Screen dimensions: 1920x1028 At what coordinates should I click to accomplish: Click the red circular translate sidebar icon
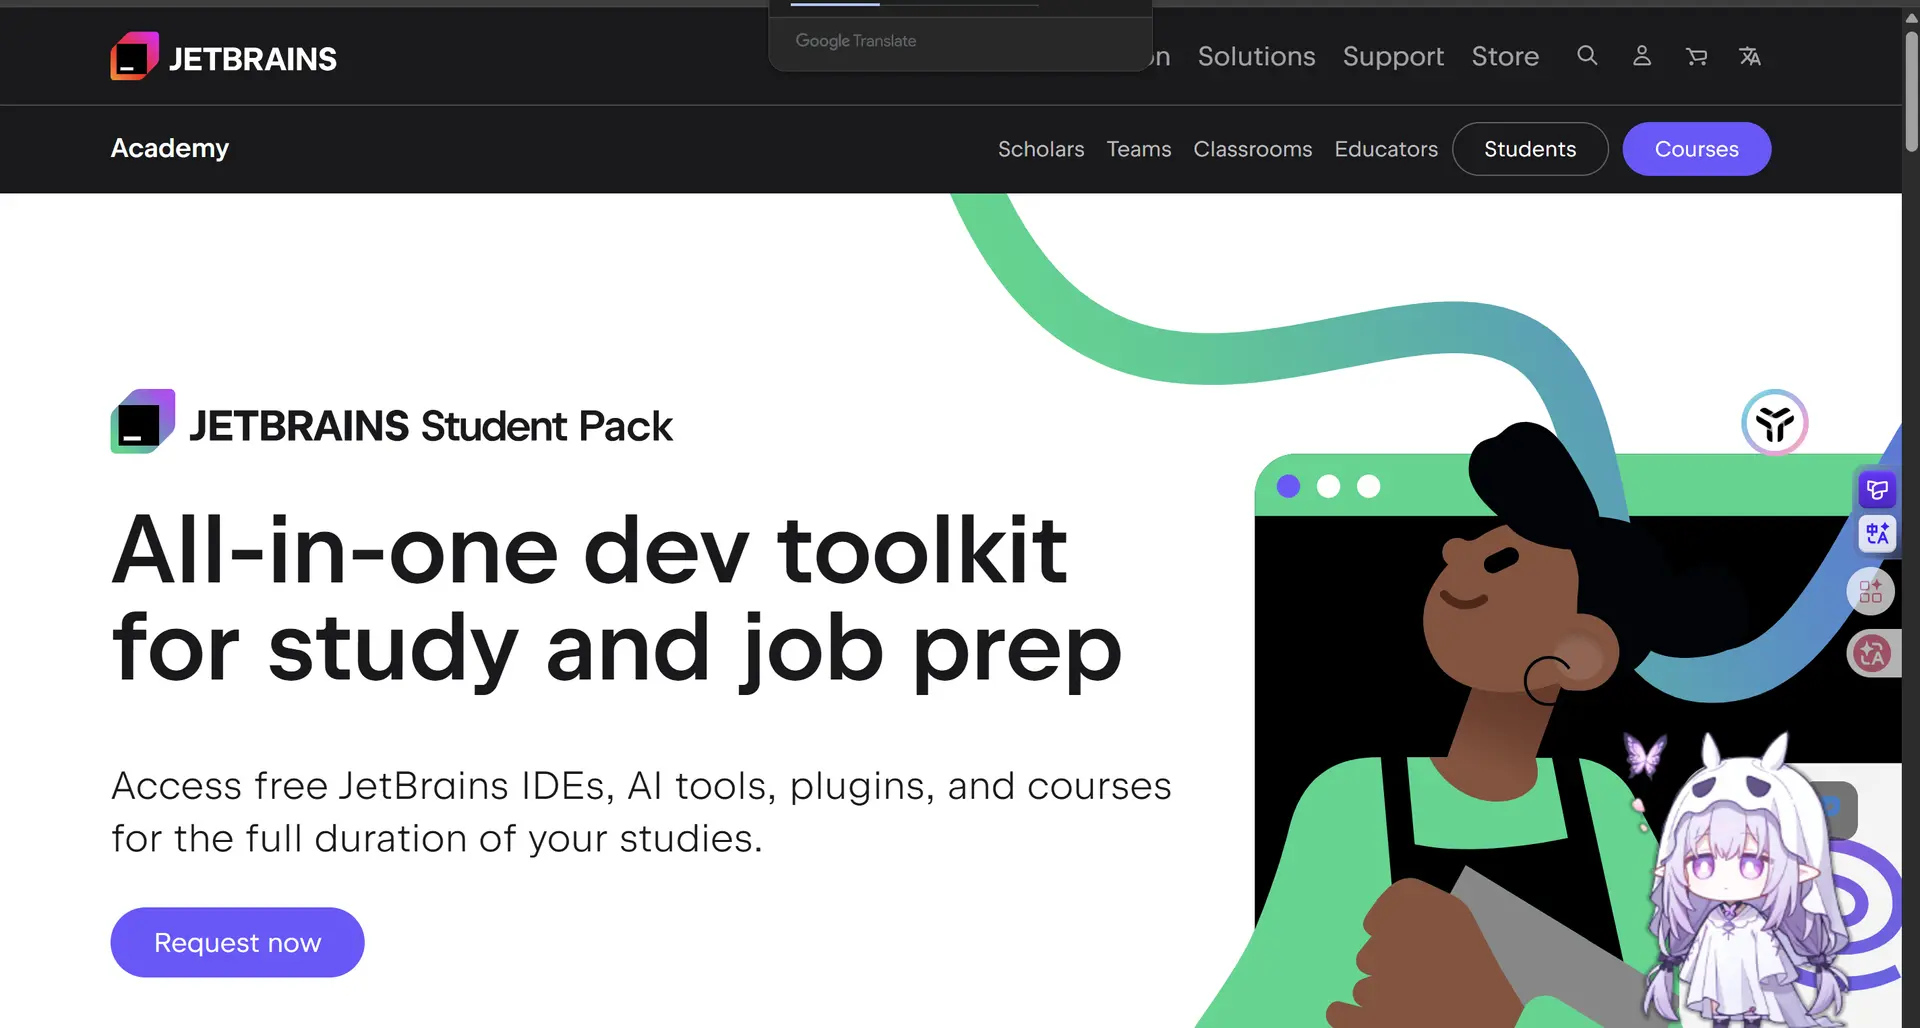pyautogui.click(x=1872, y=654)
